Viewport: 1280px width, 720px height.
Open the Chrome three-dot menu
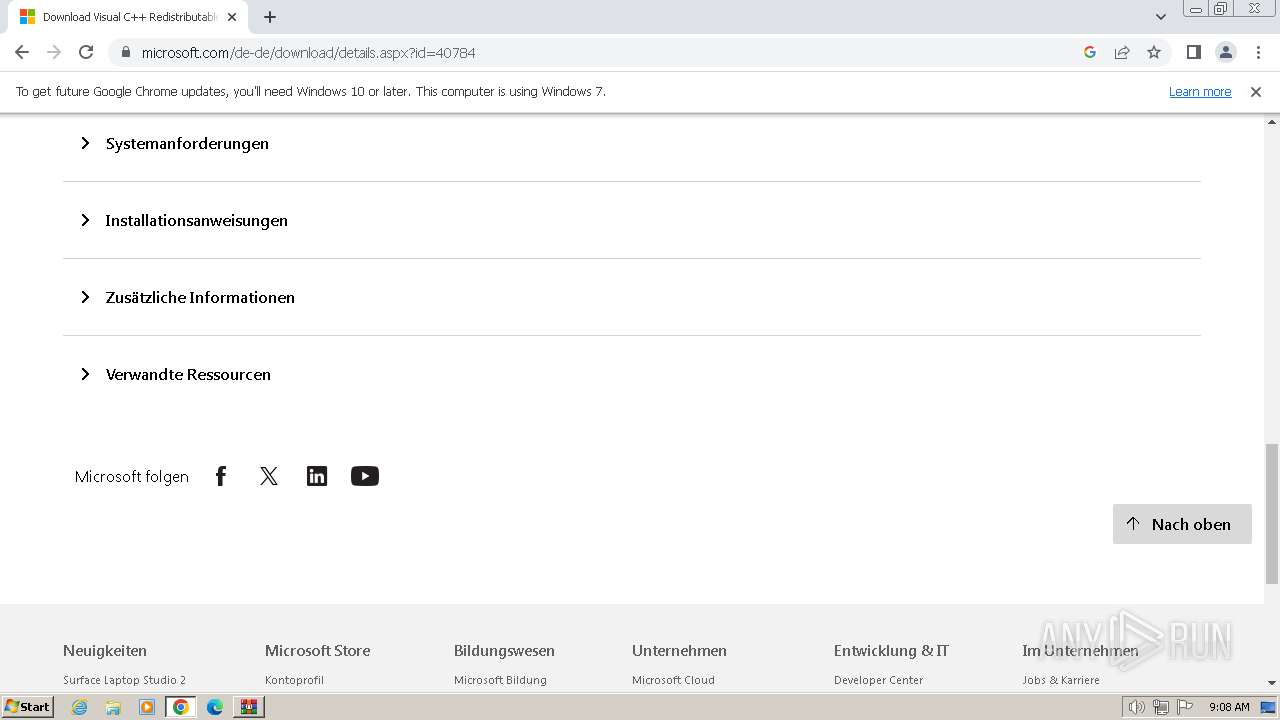pyautogui.click(x=1257, y=52)
